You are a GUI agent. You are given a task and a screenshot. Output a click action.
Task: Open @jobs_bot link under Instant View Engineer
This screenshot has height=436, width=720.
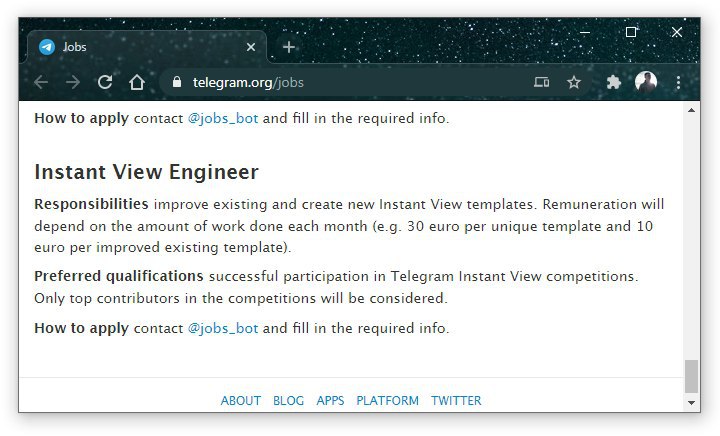223,329
